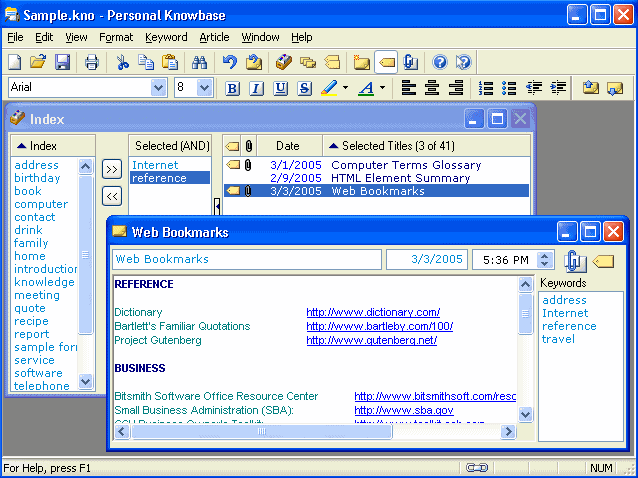Open the File menu
Screen dimensions: 638x478
[x=15, y=37]
